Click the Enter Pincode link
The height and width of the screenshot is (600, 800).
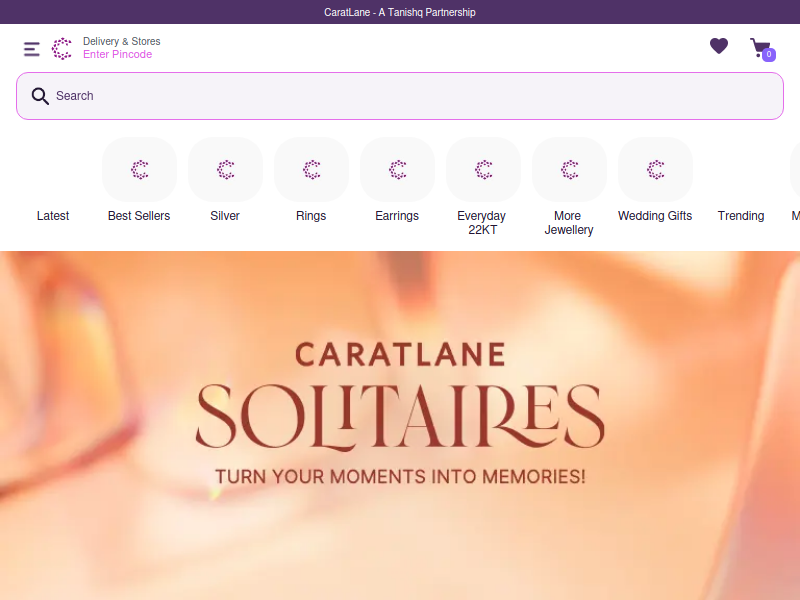click(x=117, y=54)
